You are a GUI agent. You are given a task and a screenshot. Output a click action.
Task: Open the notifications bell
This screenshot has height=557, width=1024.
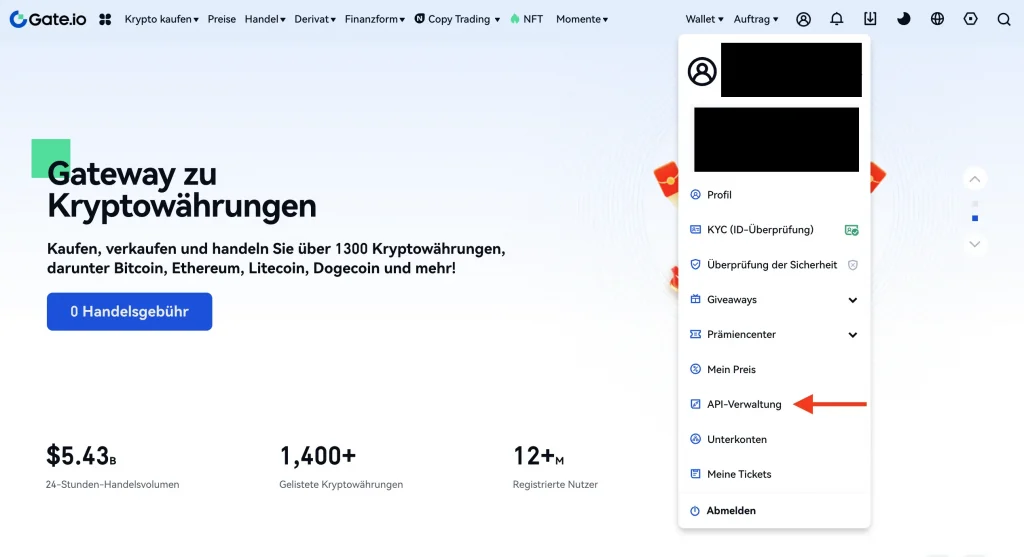point(837,19)
